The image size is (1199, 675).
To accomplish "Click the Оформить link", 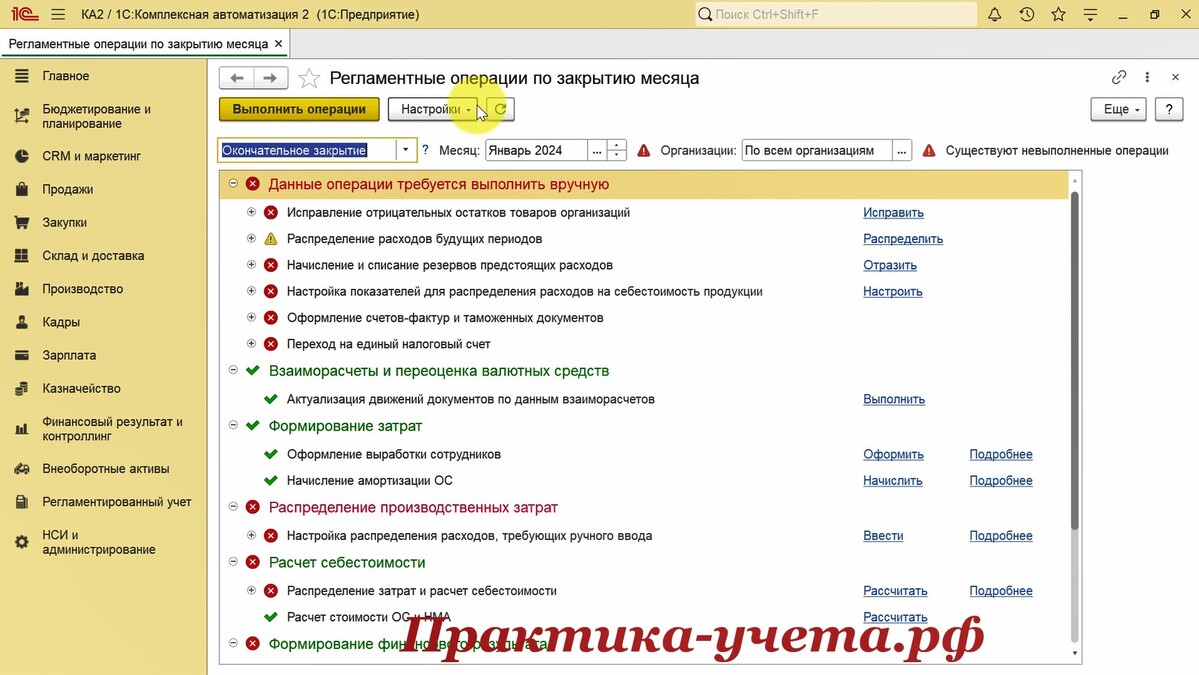I will coord(893,454).
